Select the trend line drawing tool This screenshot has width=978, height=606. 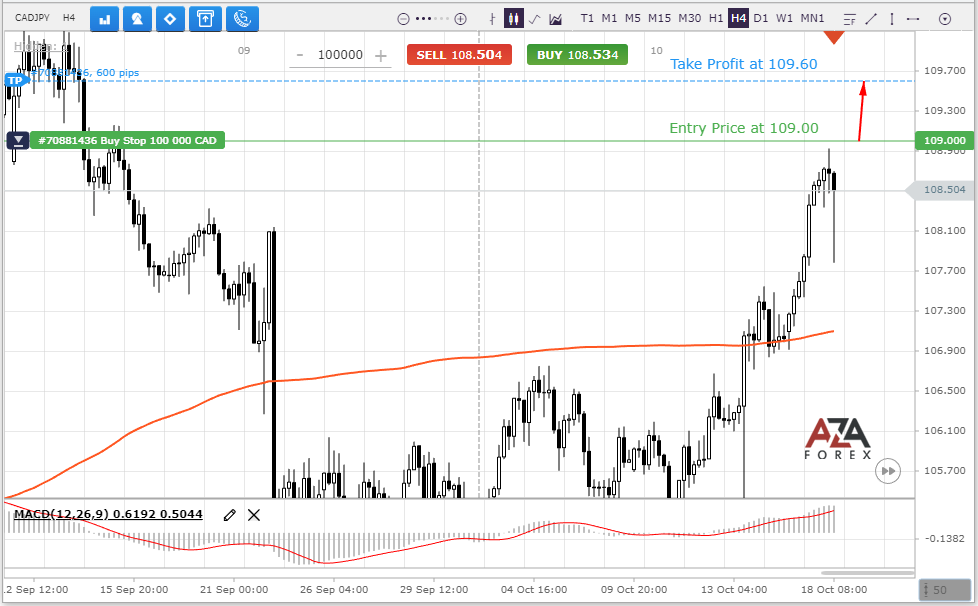click(871, 19)
